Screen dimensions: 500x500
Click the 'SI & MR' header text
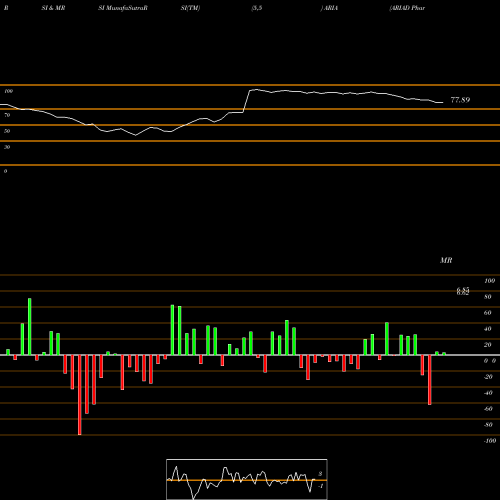click(x=53, y=8)
